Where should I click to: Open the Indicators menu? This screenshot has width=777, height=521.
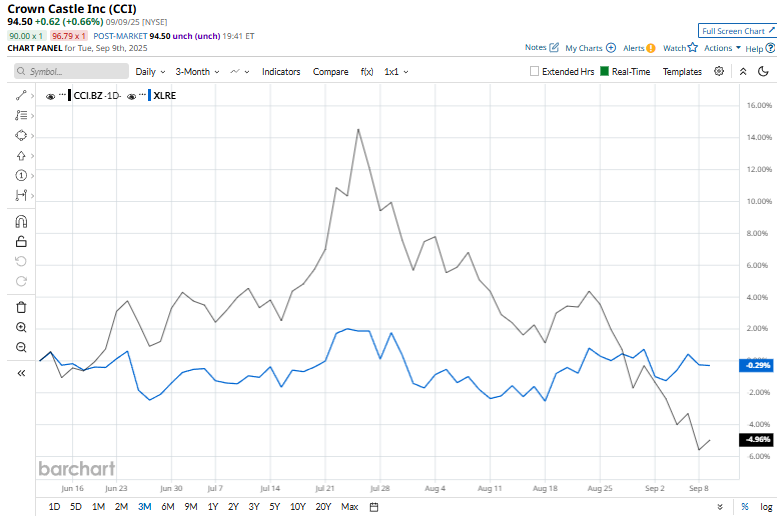(x=281, y=71)
